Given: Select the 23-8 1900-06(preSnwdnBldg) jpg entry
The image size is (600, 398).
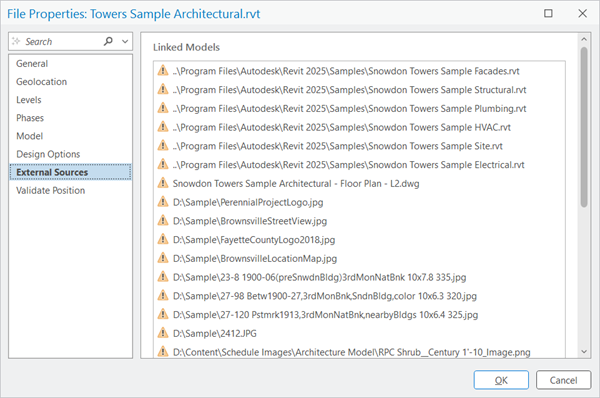Looking at the screenshot, I should coord(320,277).
